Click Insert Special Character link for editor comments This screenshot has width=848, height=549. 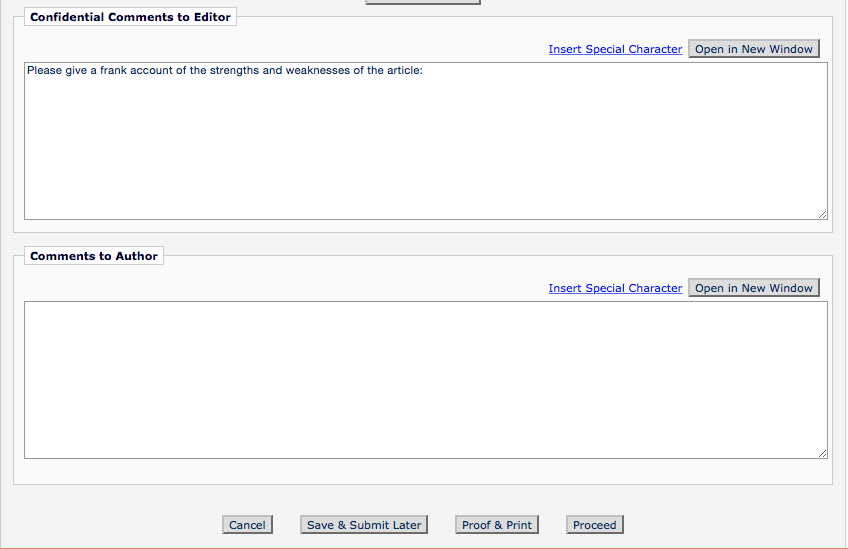615,49
